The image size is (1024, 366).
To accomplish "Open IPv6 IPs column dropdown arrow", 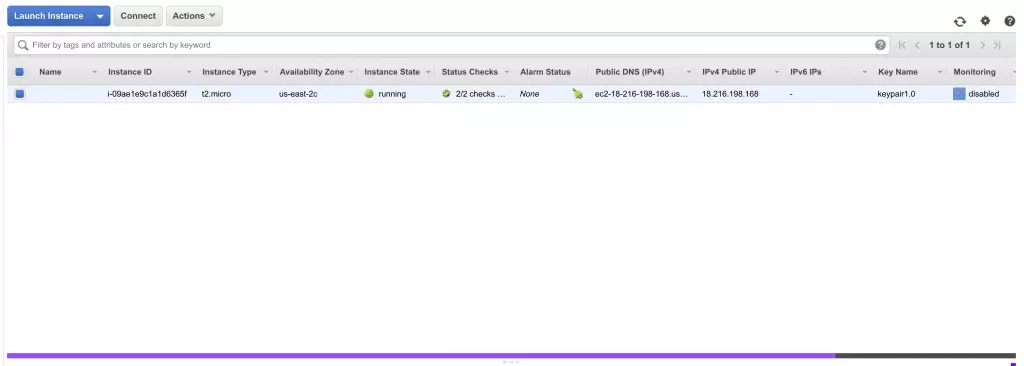I will click(x=865, y=72).
